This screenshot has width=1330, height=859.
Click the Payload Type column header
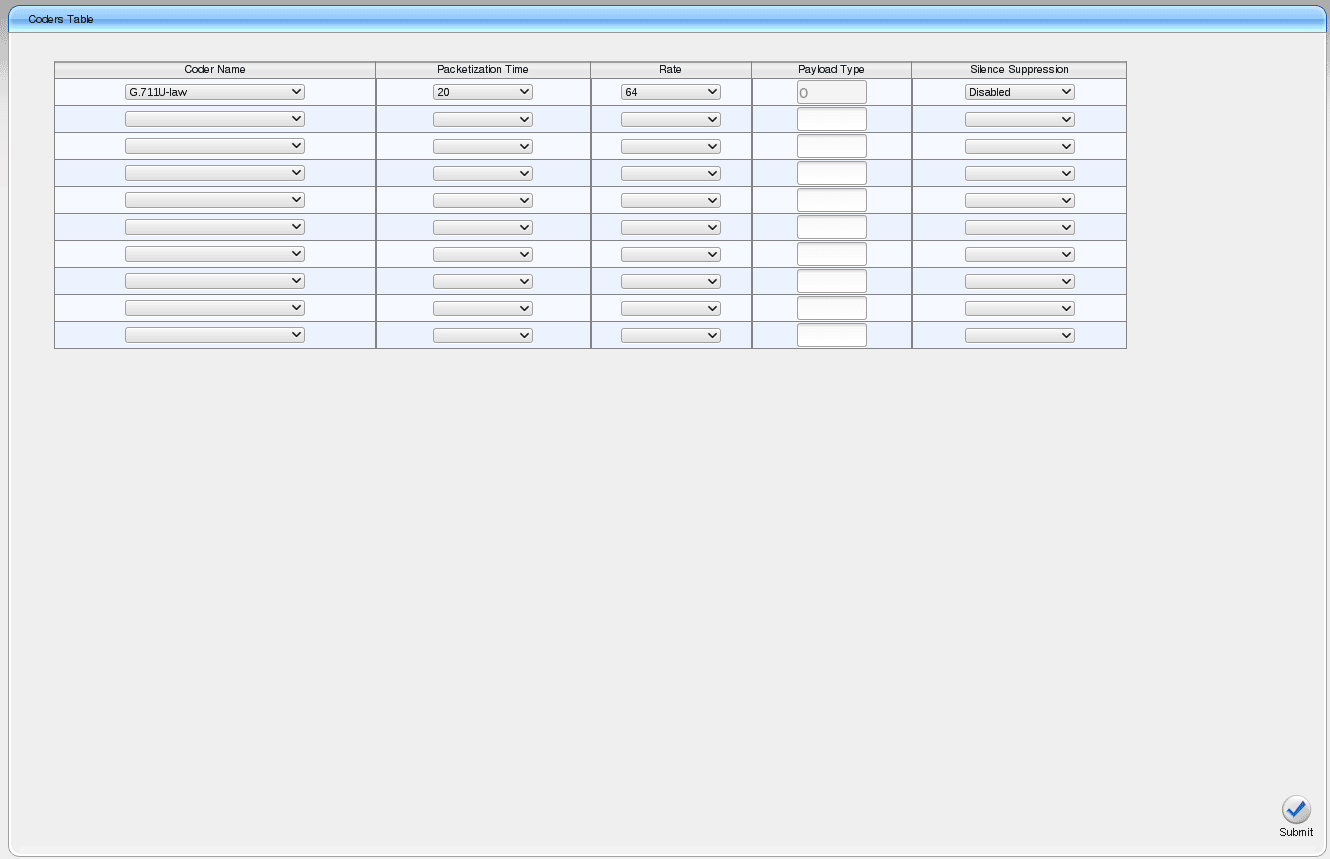(x=832, y=70)
